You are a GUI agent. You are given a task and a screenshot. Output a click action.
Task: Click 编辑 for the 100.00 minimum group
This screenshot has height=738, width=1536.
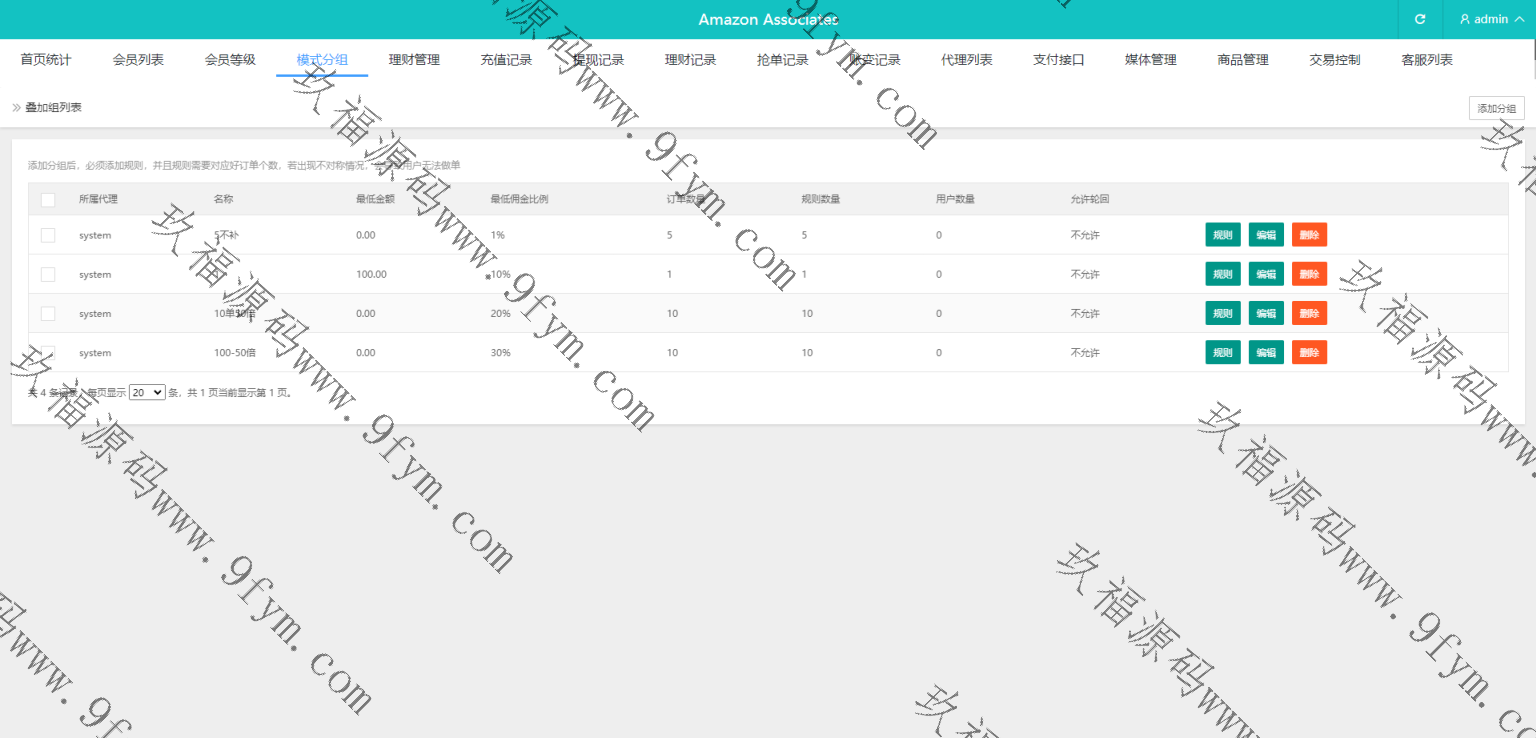[x=1266, y=274]
